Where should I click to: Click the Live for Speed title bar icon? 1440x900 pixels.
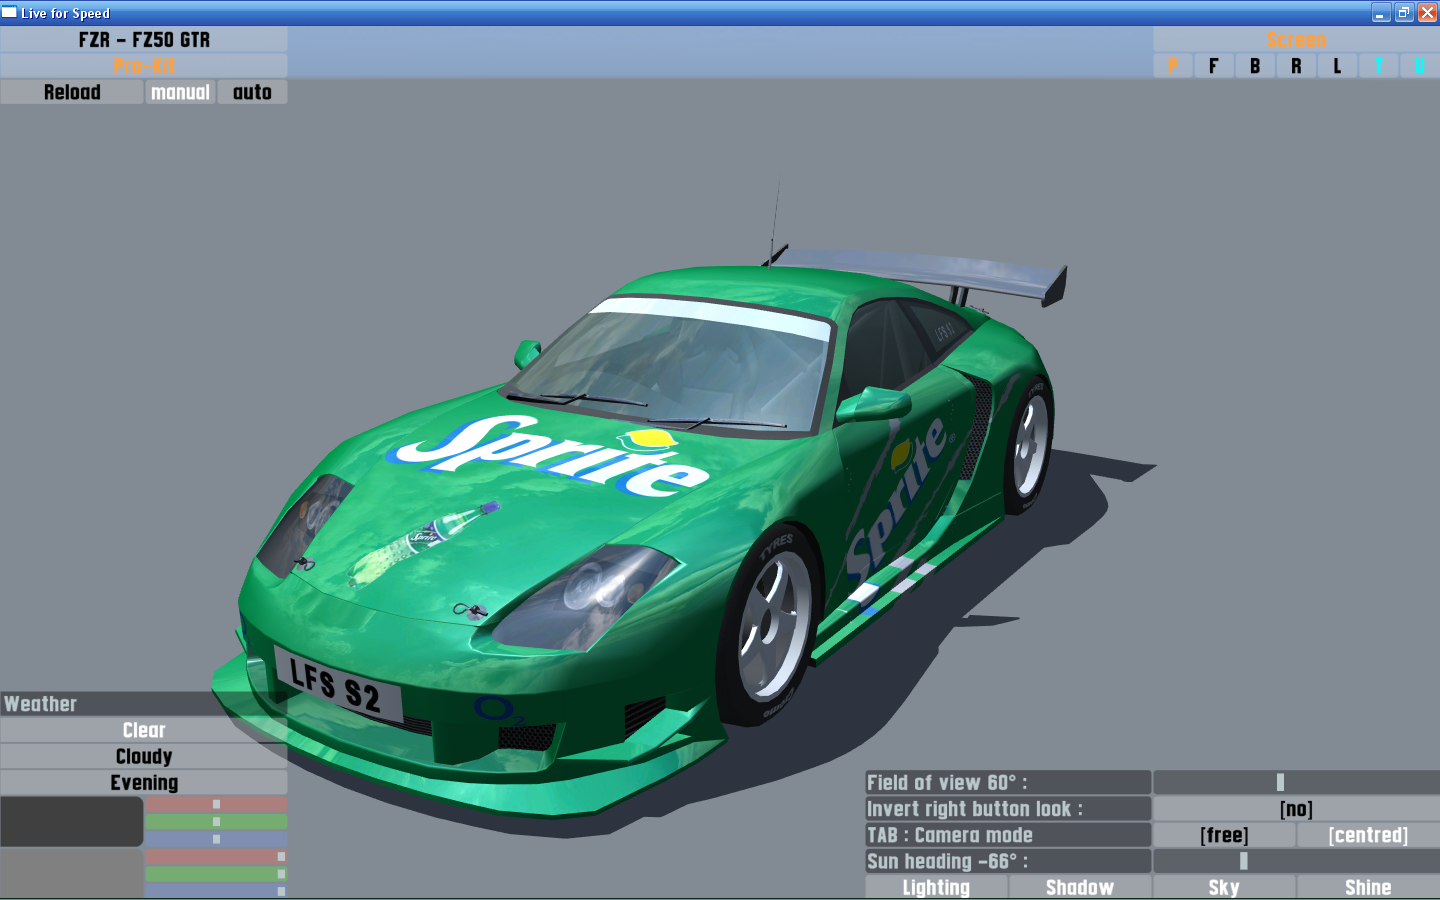point(9,13)
